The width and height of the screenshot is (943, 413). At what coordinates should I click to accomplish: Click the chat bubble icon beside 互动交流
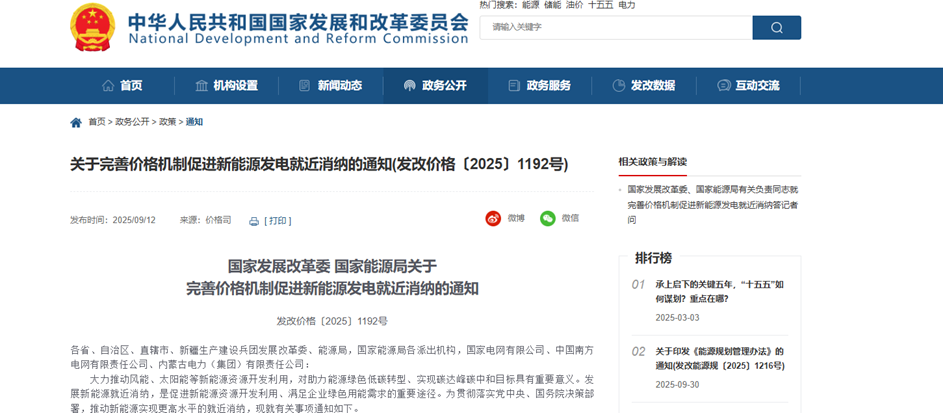click(x=723, y=86)
